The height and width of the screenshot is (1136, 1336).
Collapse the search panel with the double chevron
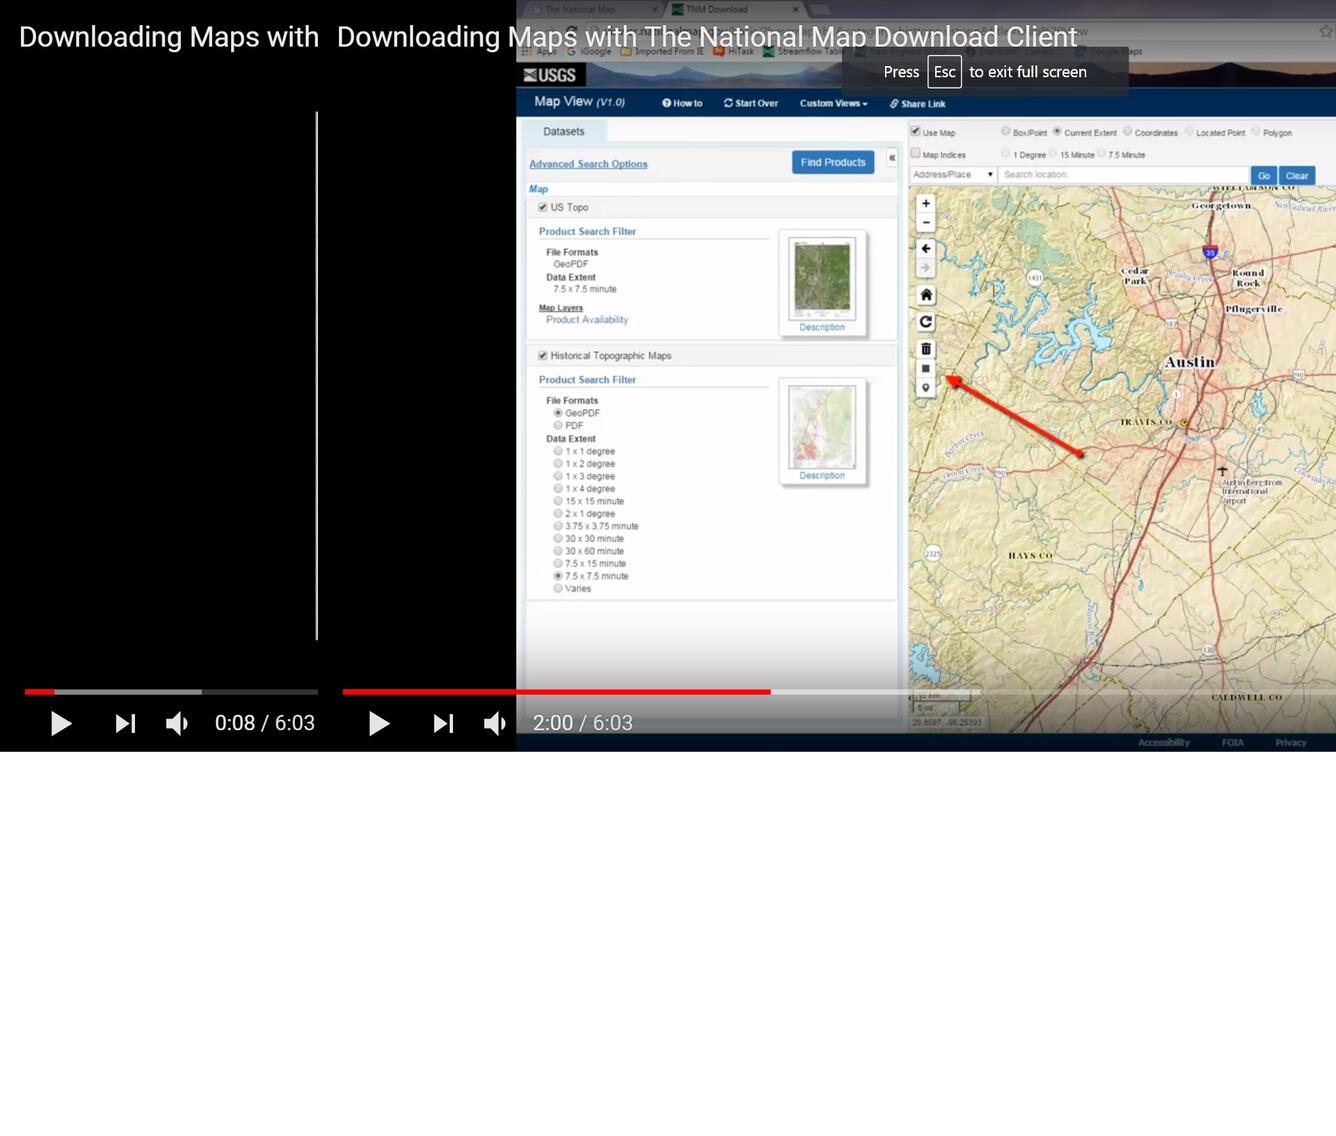coord(891,158)
